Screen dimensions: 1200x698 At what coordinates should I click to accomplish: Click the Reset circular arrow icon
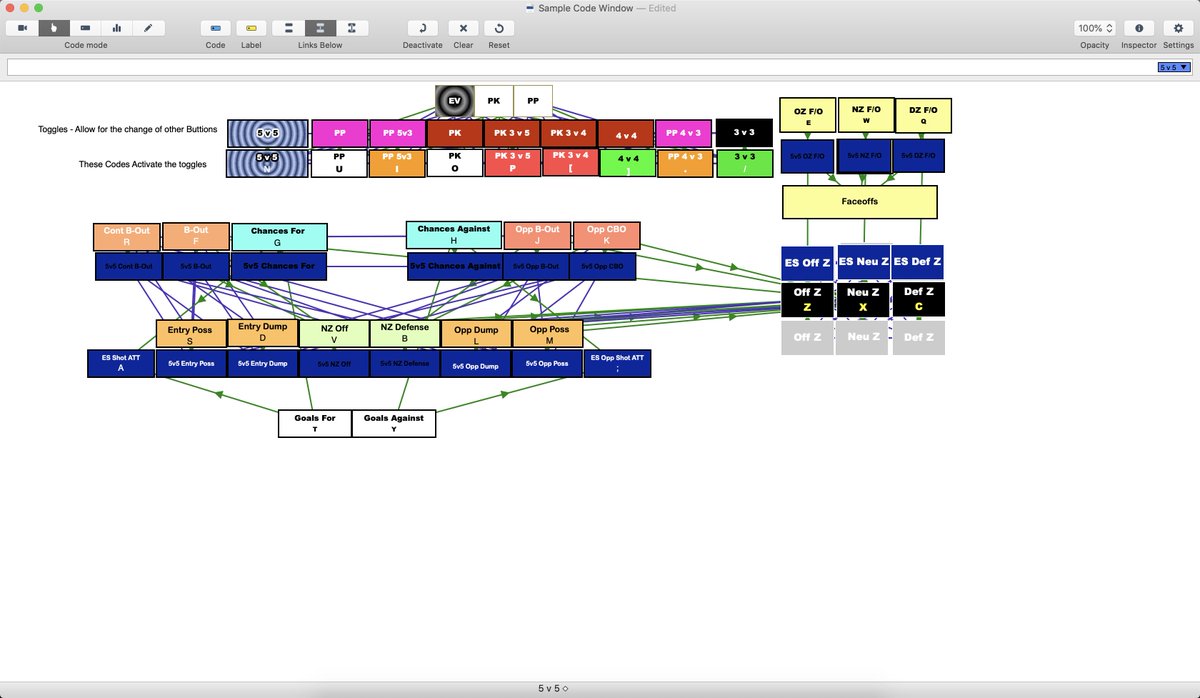498,28
